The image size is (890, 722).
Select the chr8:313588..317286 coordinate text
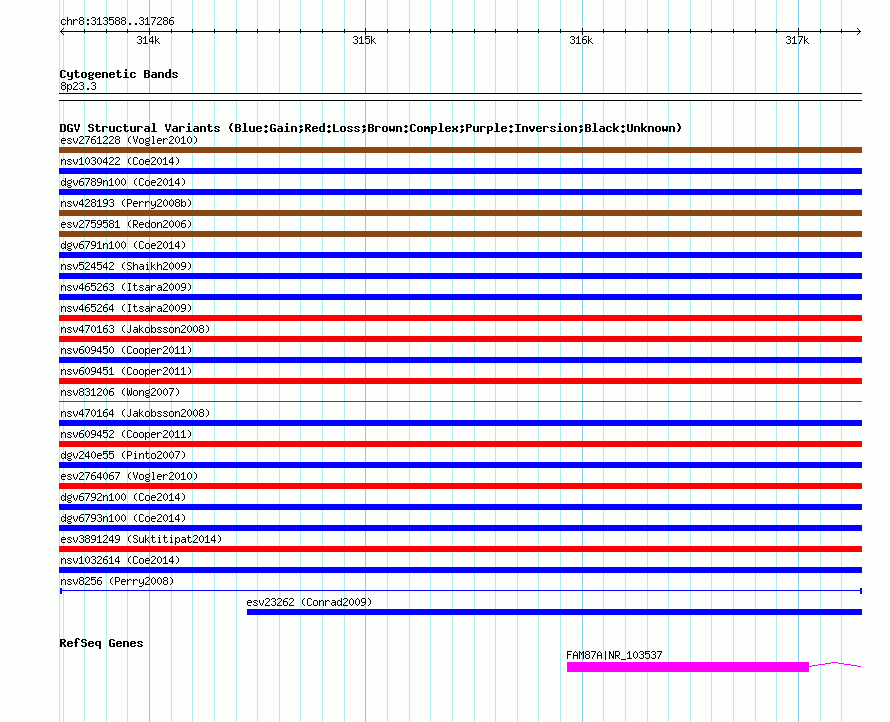click(x=117, y=22)
